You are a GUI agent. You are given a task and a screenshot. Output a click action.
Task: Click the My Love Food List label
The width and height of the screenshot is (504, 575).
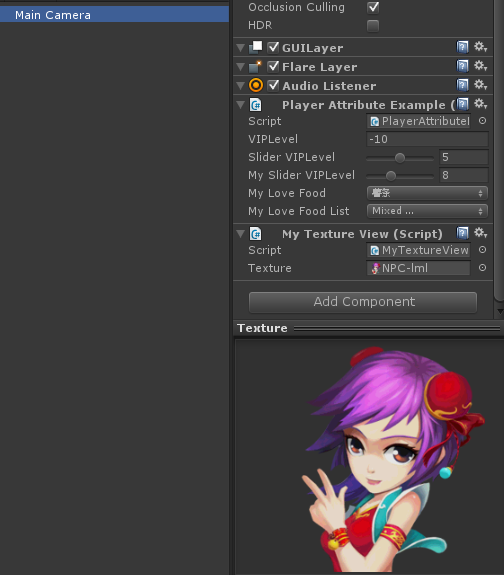tap(299, 211)
